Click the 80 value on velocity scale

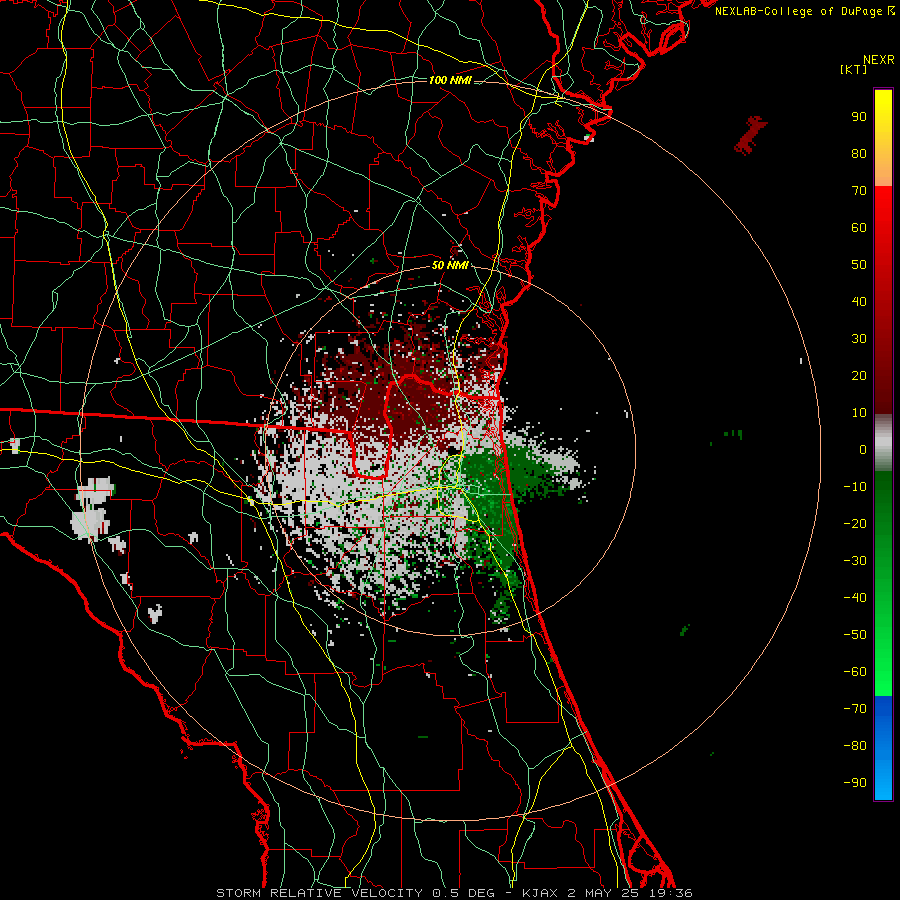click(859, 153)
